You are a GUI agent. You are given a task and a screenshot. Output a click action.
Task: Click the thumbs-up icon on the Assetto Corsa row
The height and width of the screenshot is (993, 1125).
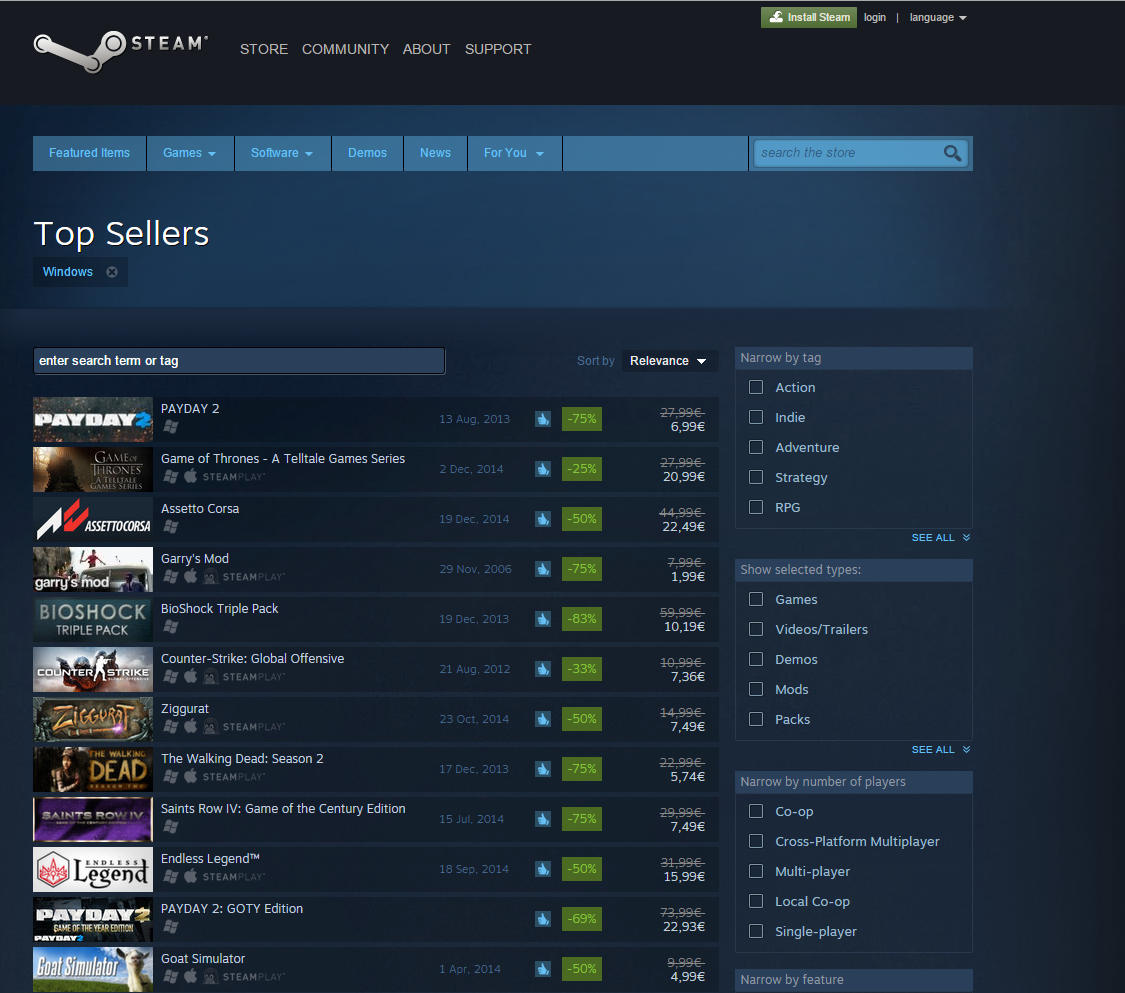tap(543, 519)
